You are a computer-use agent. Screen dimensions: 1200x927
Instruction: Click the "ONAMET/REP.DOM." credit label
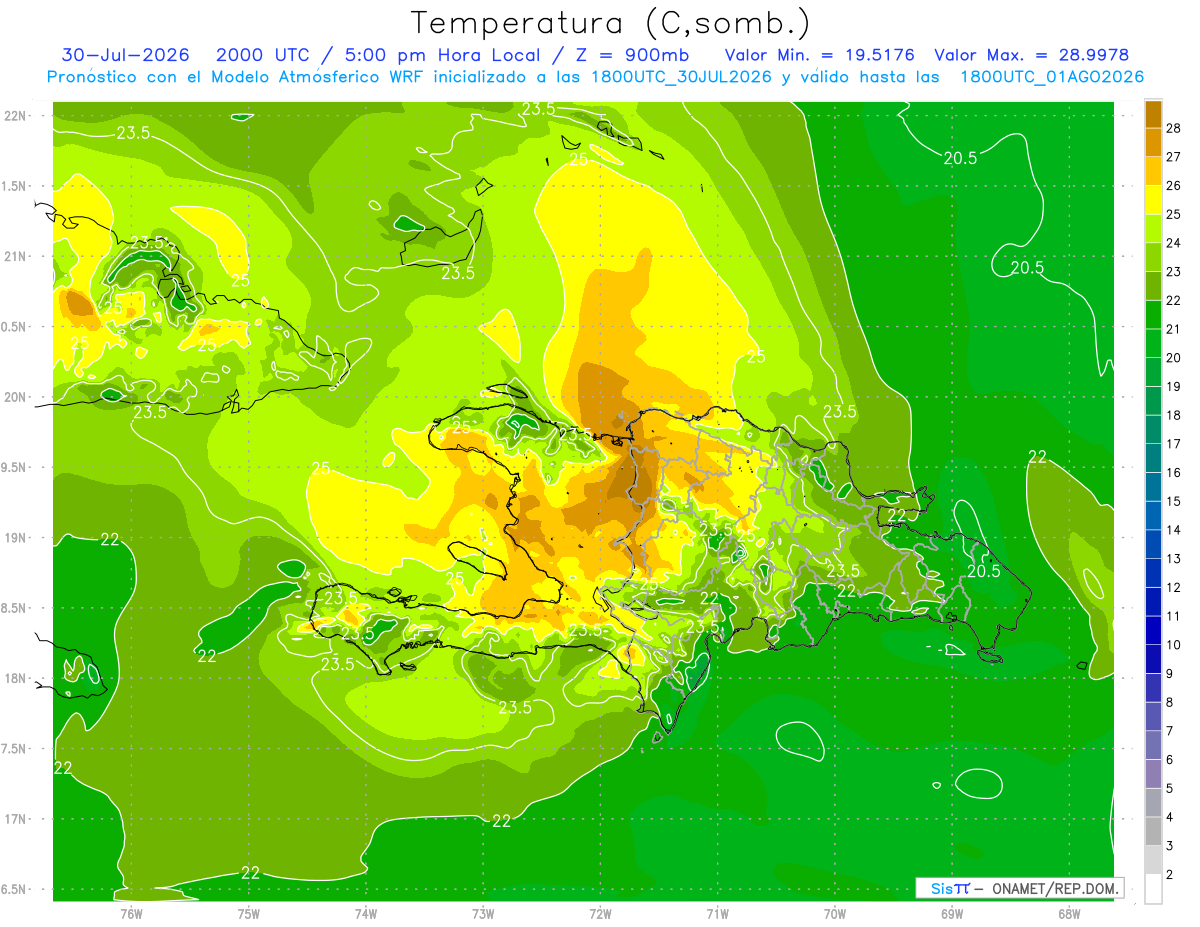[1056, 888]
